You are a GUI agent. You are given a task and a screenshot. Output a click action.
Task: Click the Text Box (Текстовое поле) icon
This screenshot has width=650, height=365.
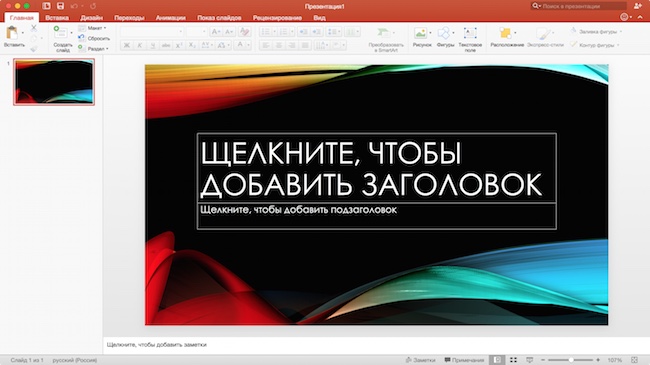(470, 33)
